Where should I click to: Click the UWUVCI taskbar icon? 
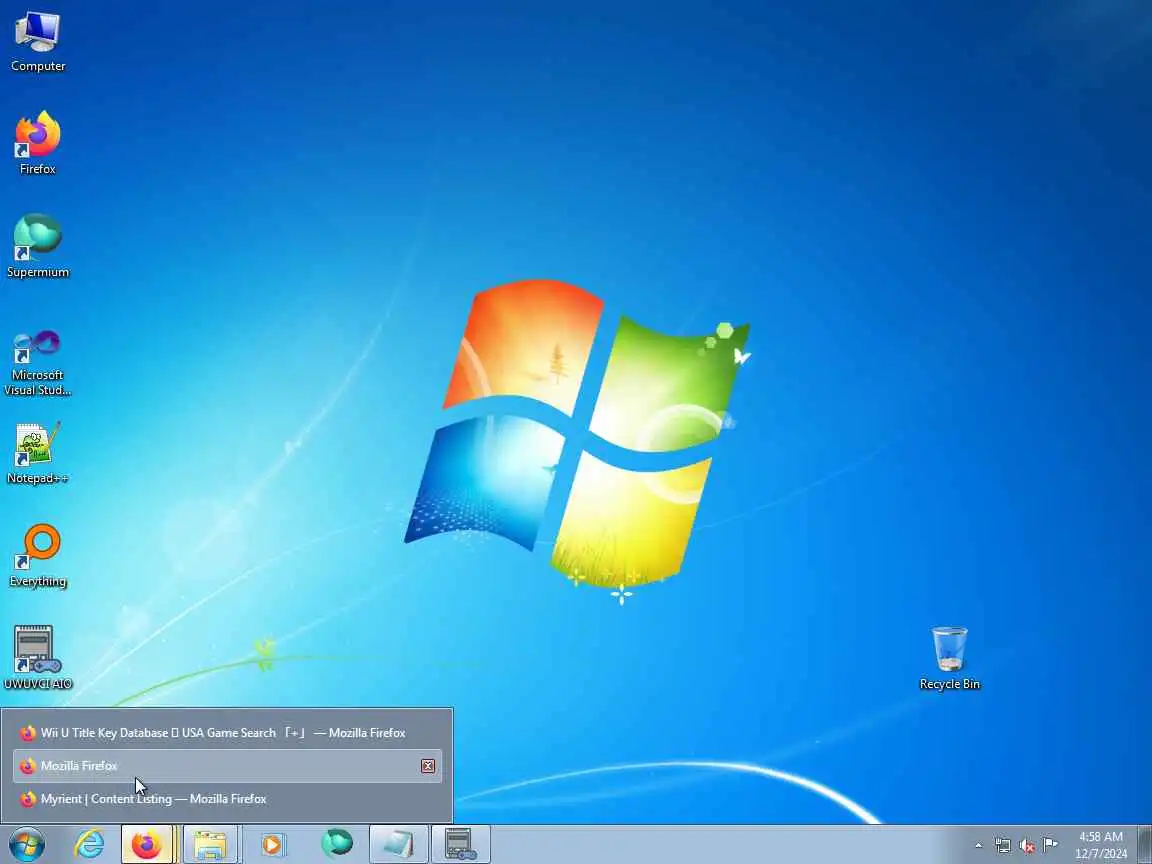(x=461, y=844)
